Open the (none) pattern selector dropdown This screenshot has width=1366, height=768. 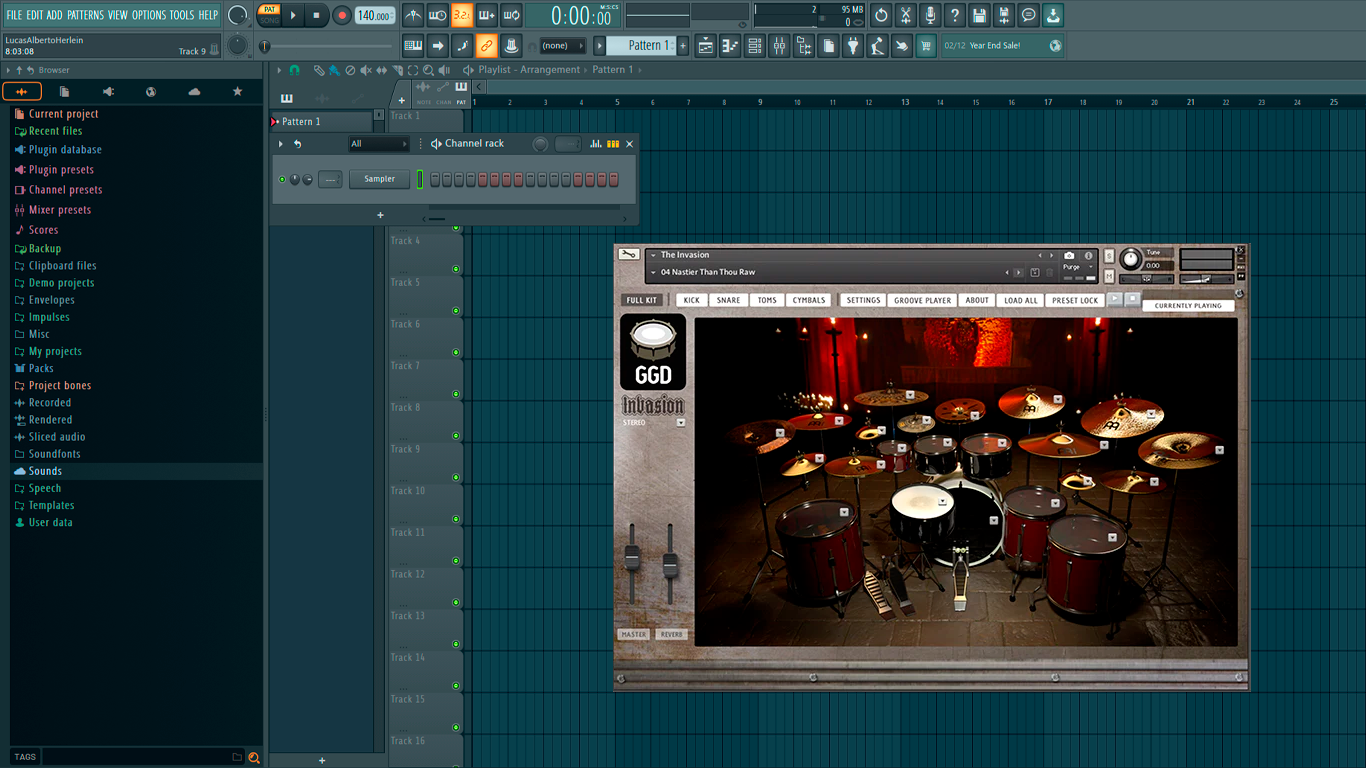563,45
